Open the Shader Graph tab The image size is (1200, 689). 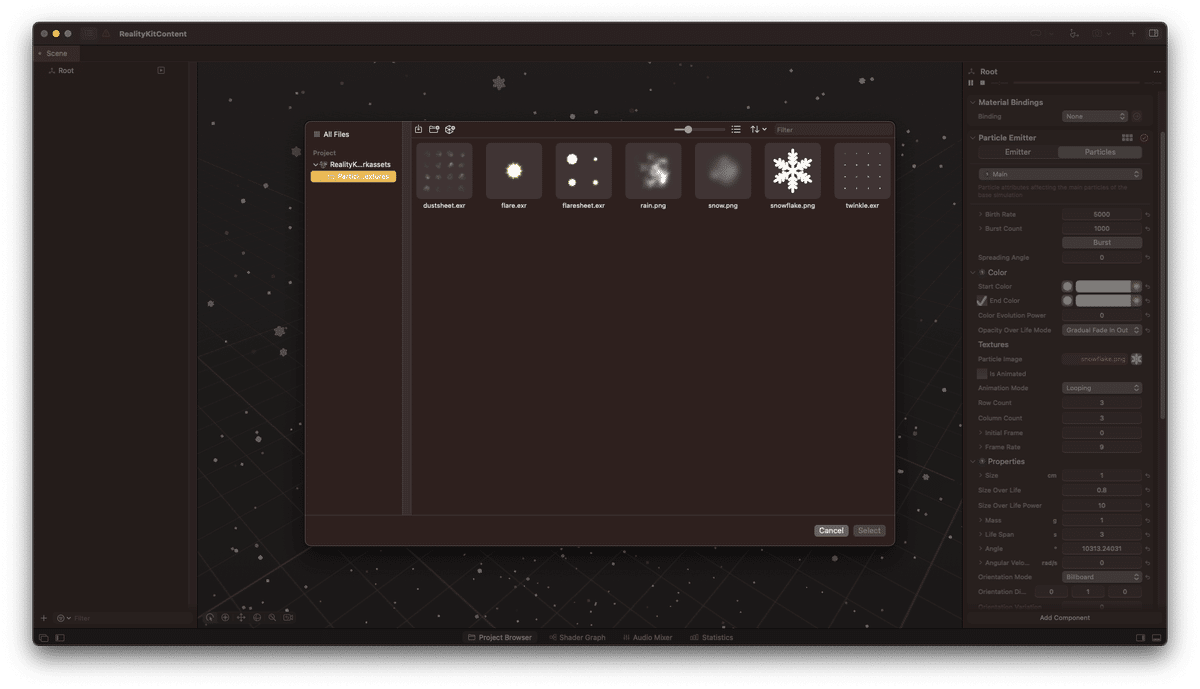tap(577, 637)
